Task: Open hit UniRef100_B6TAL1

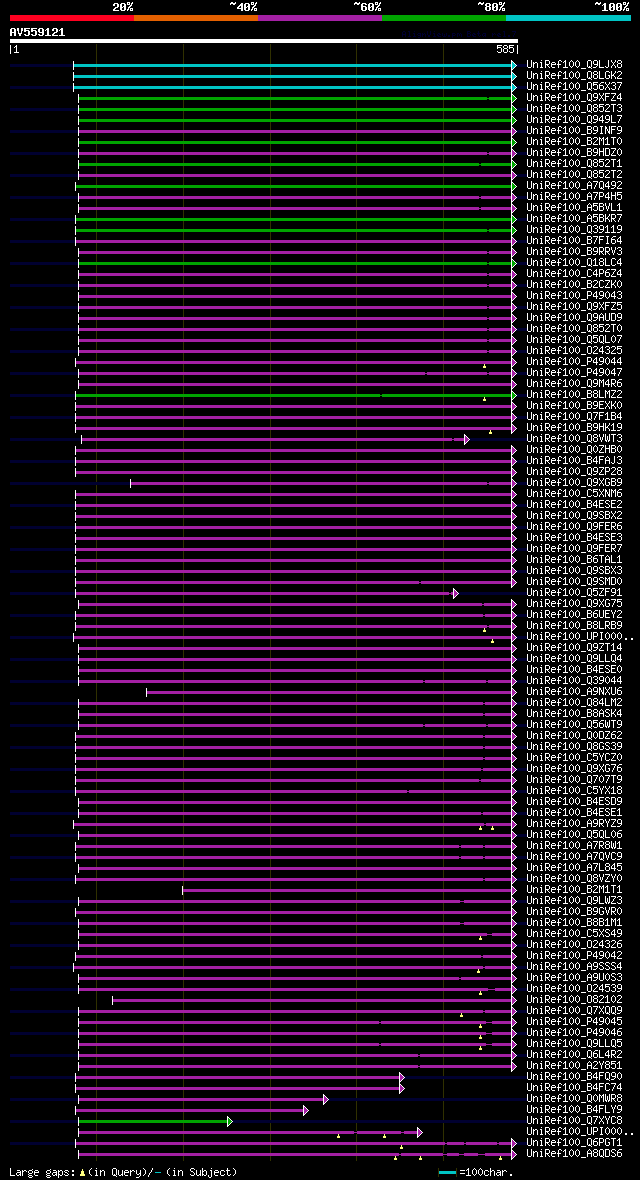Action: pos(574,560)
